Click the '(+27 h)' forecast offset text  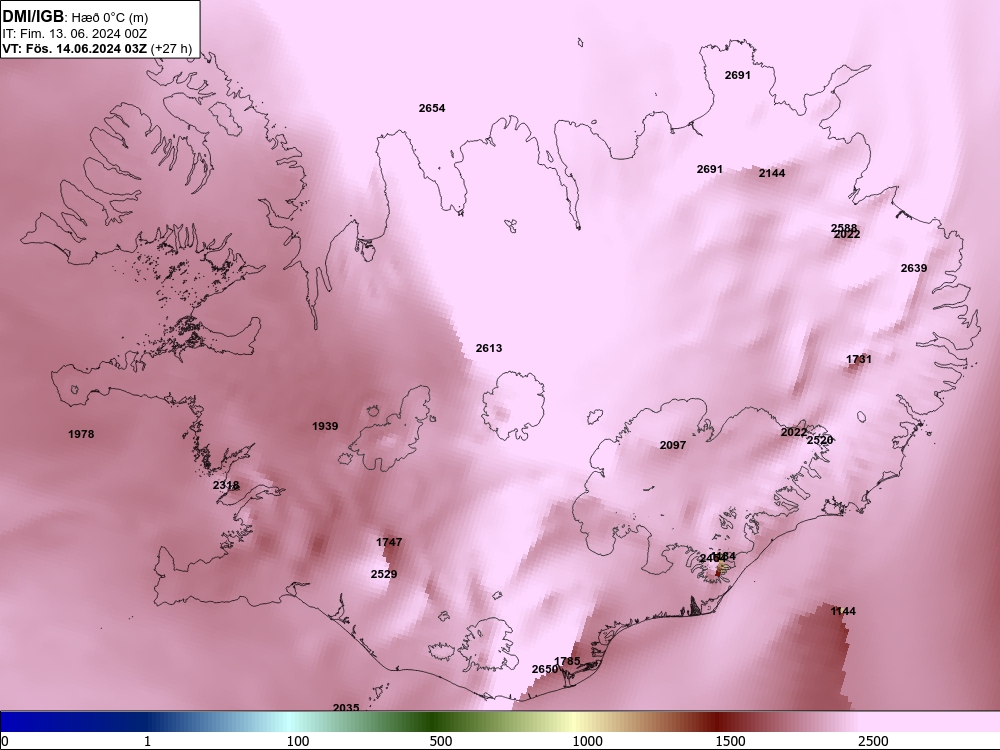172,48
